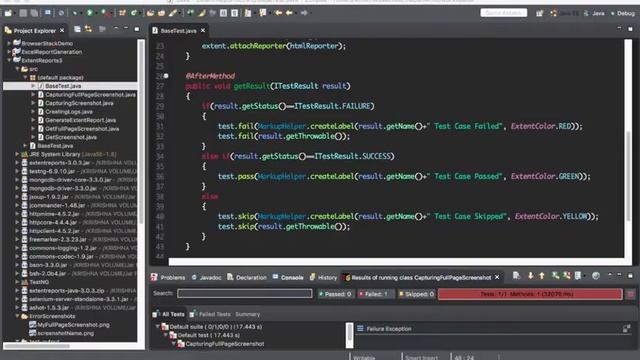Switch to the Declaration tab
The width and height of the screenshot is (640, 360).
(247, 278)
